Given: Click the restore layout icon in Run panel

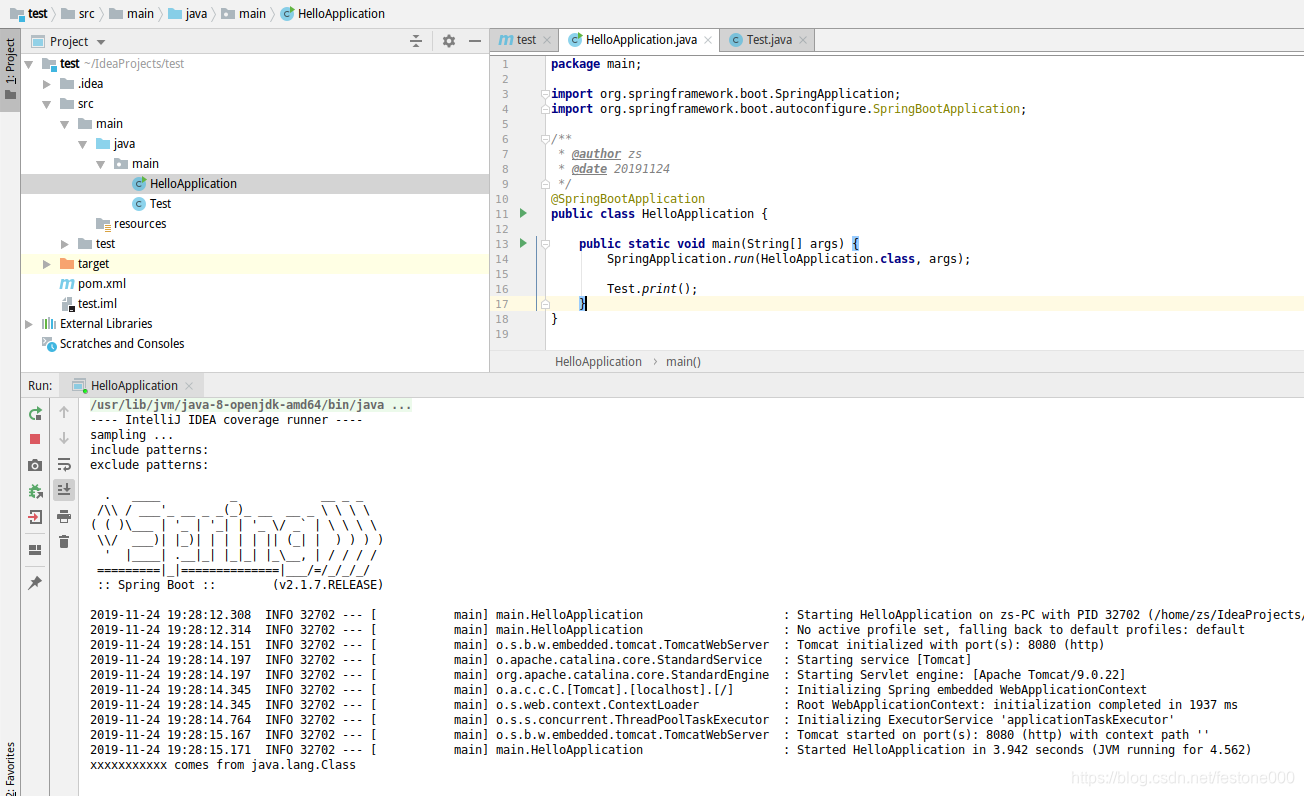Looking at the screenshot, I should [x=35, y=550].
